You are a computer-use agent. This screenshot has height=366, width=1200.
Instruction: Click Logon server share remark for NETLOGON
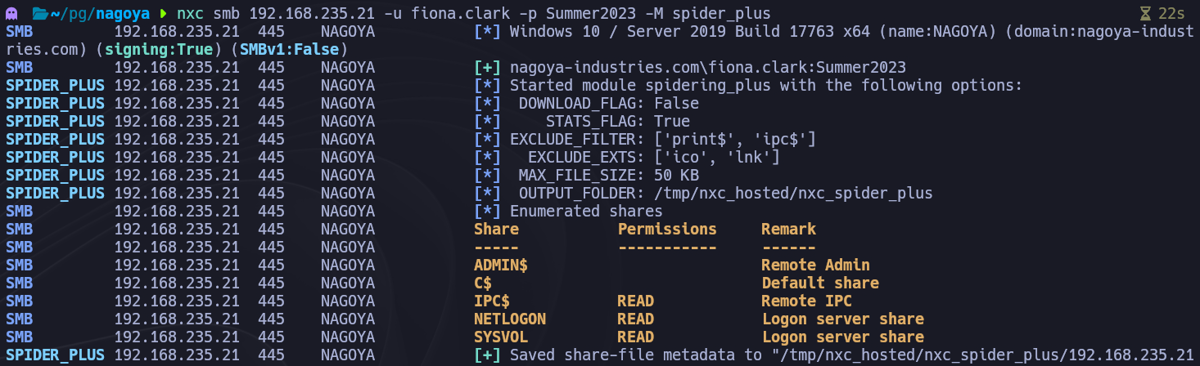click(x=842, y=320)
